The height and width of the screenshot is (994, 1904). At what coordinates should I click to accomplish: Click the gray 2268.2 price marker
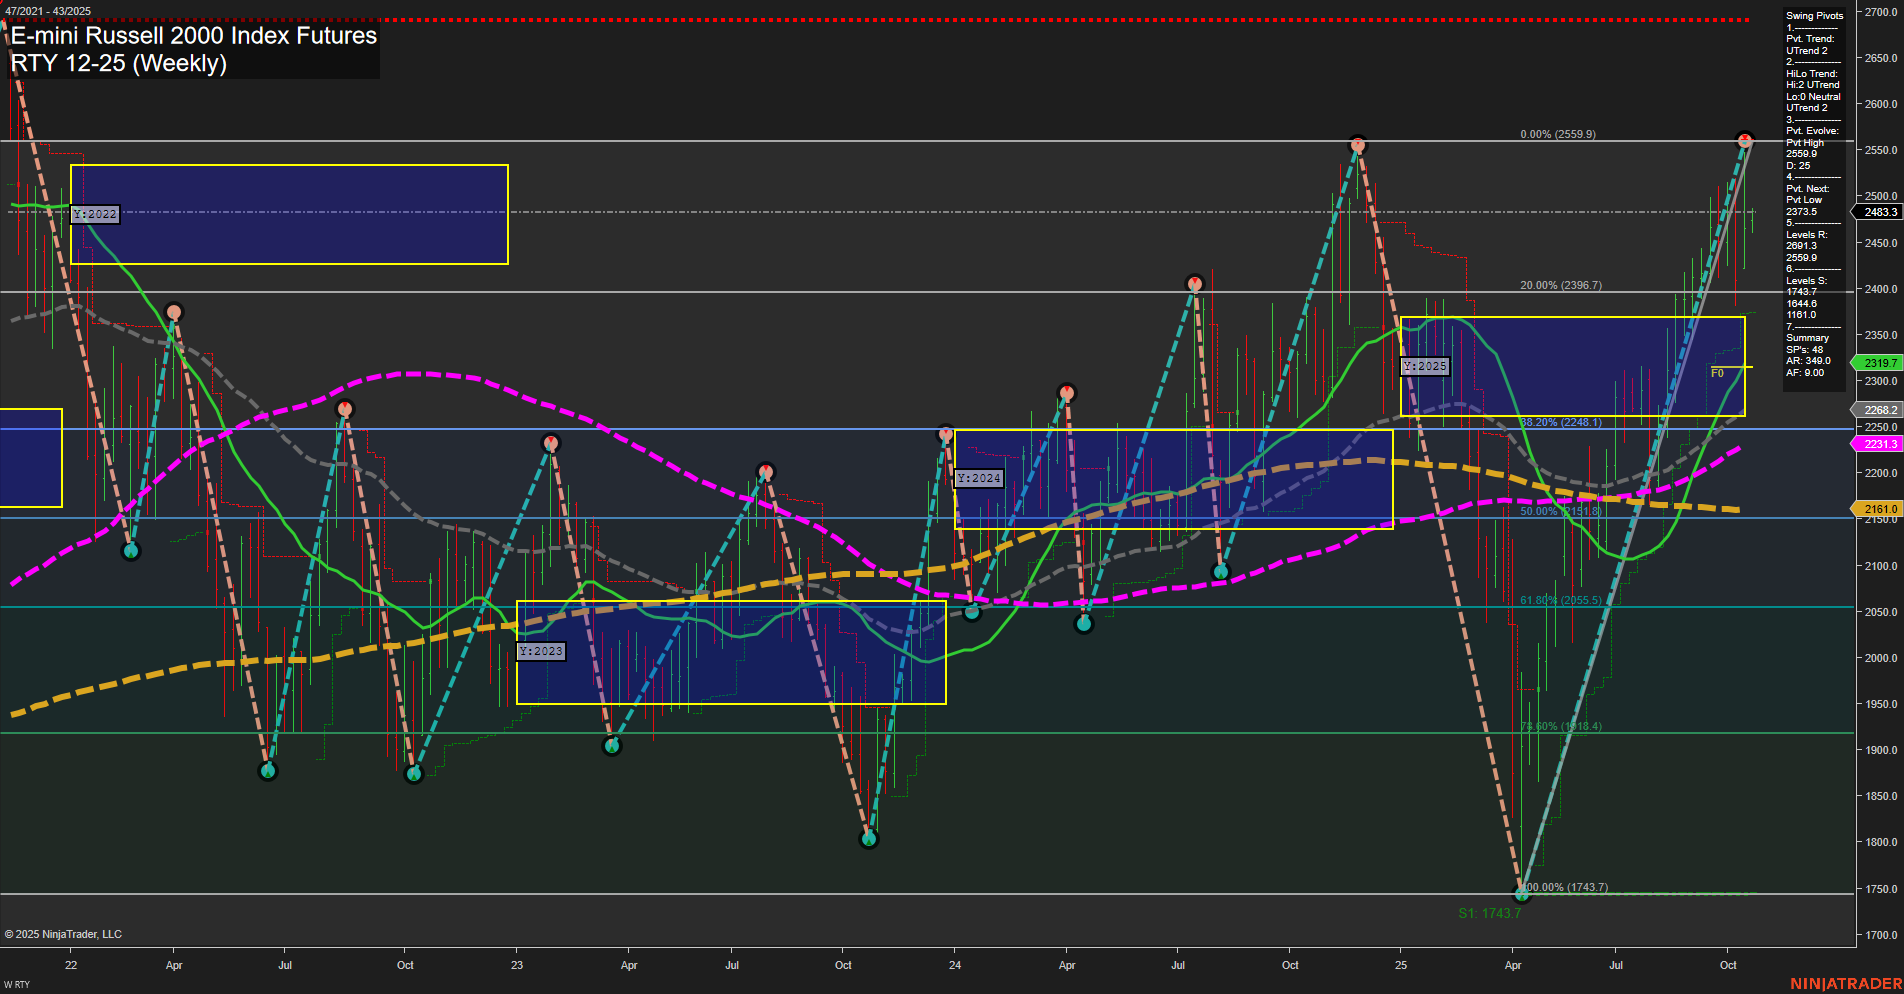click(x=1877, y=410)
